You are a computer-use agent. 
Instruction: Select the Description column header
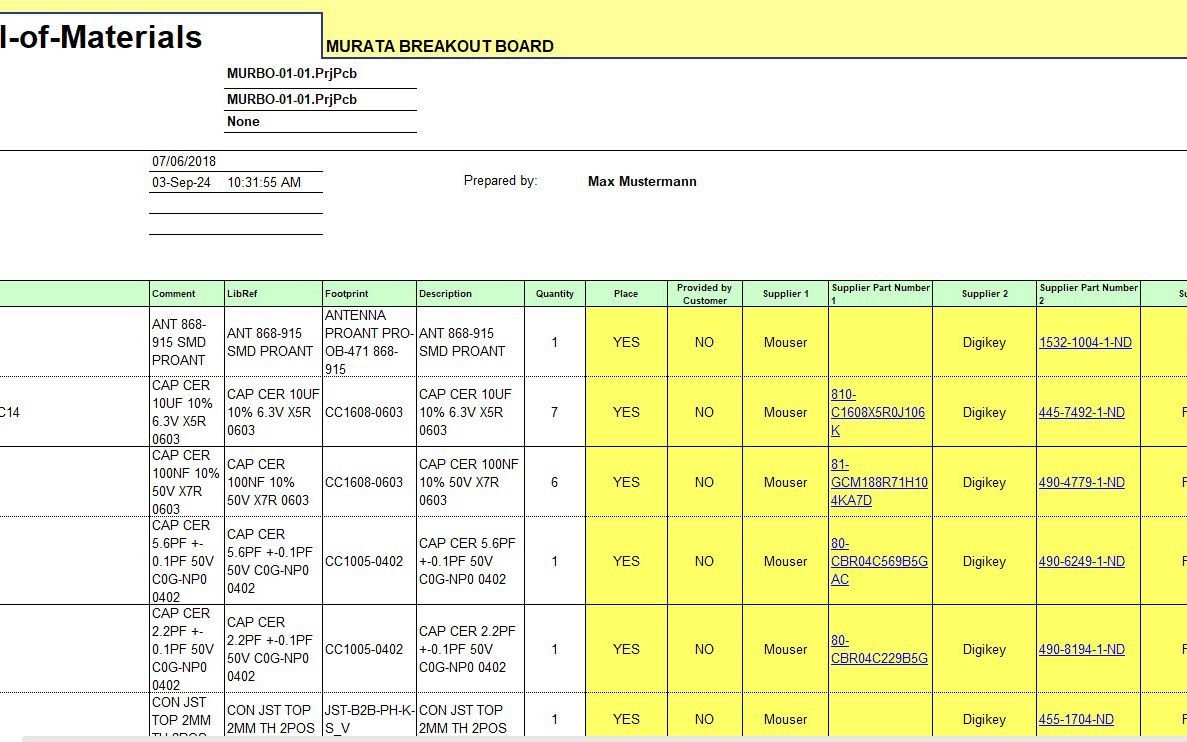470,294
